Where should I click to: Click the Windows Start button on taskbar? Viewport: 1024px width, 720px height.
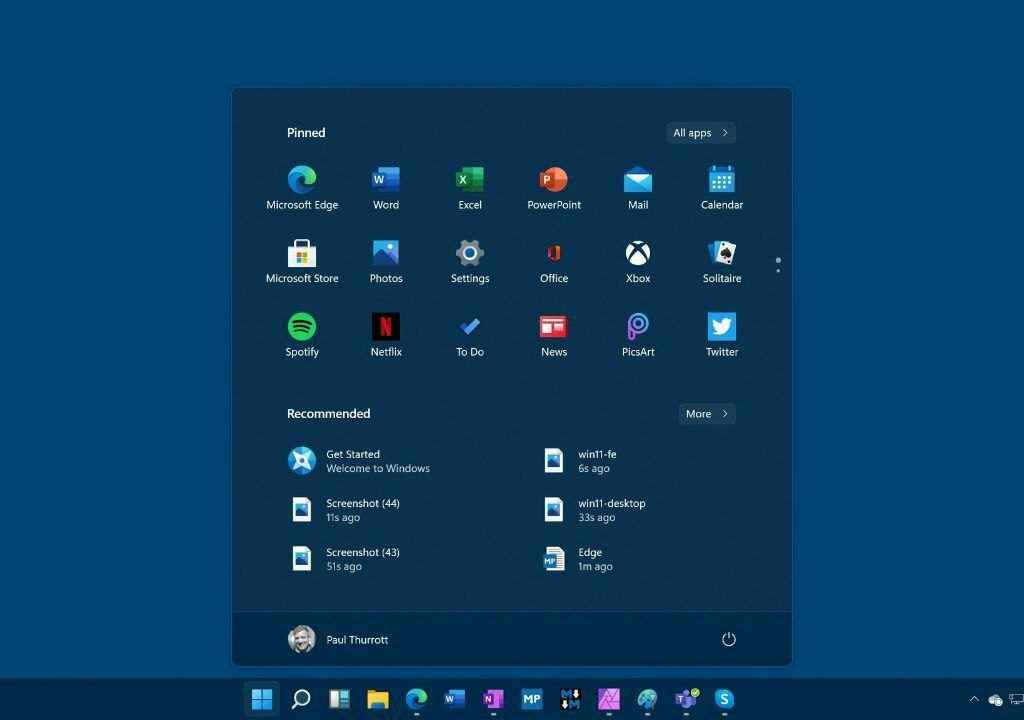point(262,699)
